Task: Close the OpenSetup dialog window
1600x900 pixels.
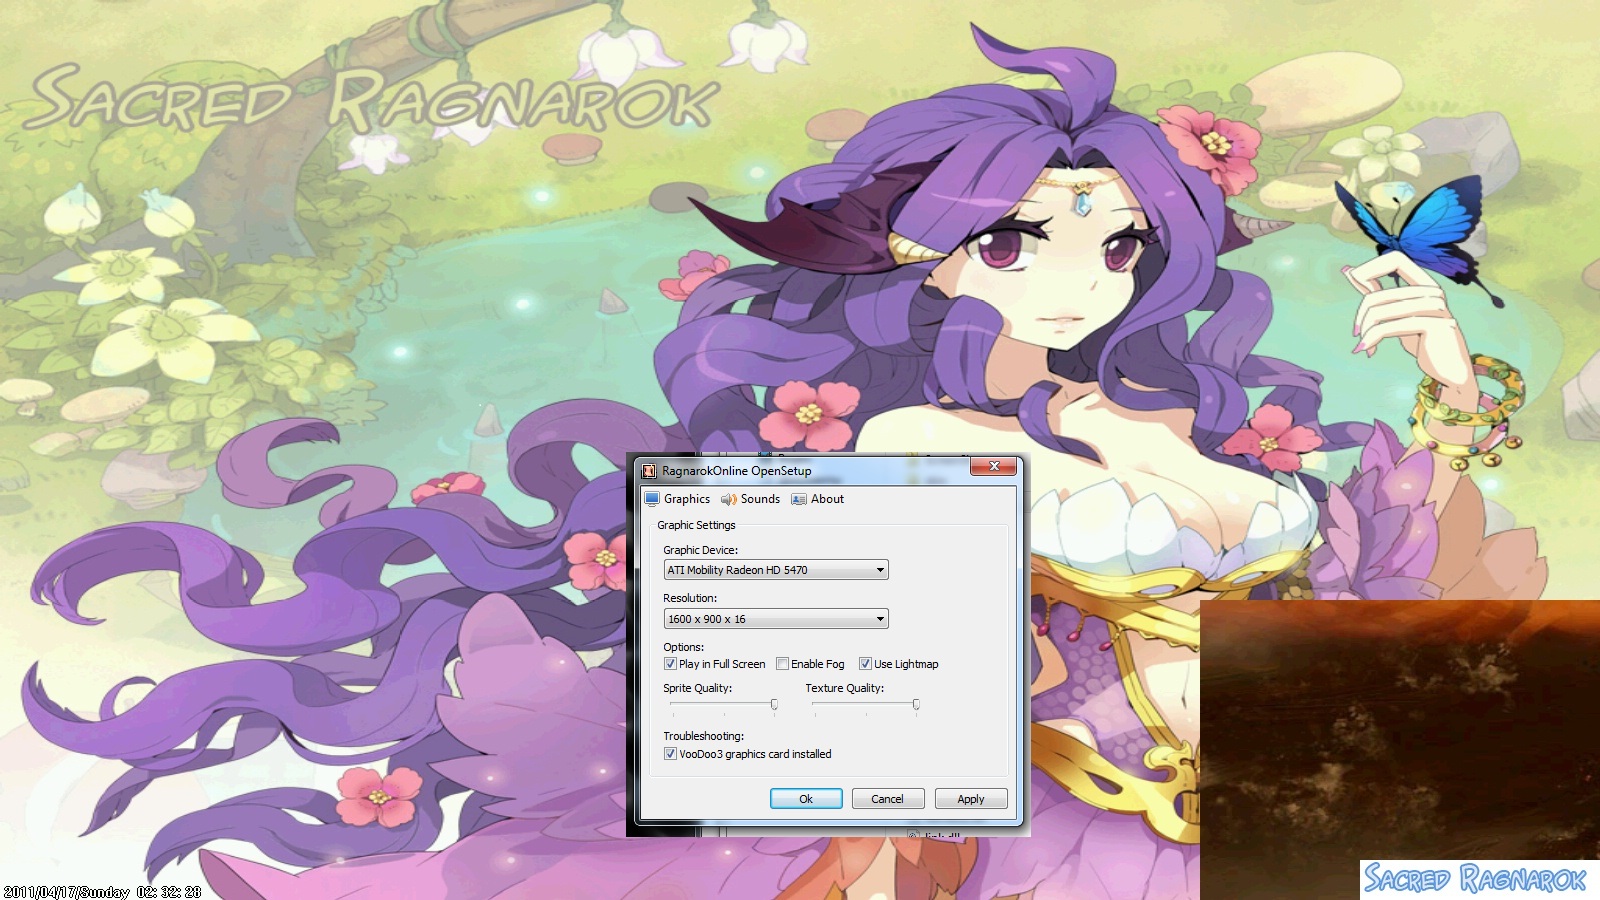Action: click(994, 466)
